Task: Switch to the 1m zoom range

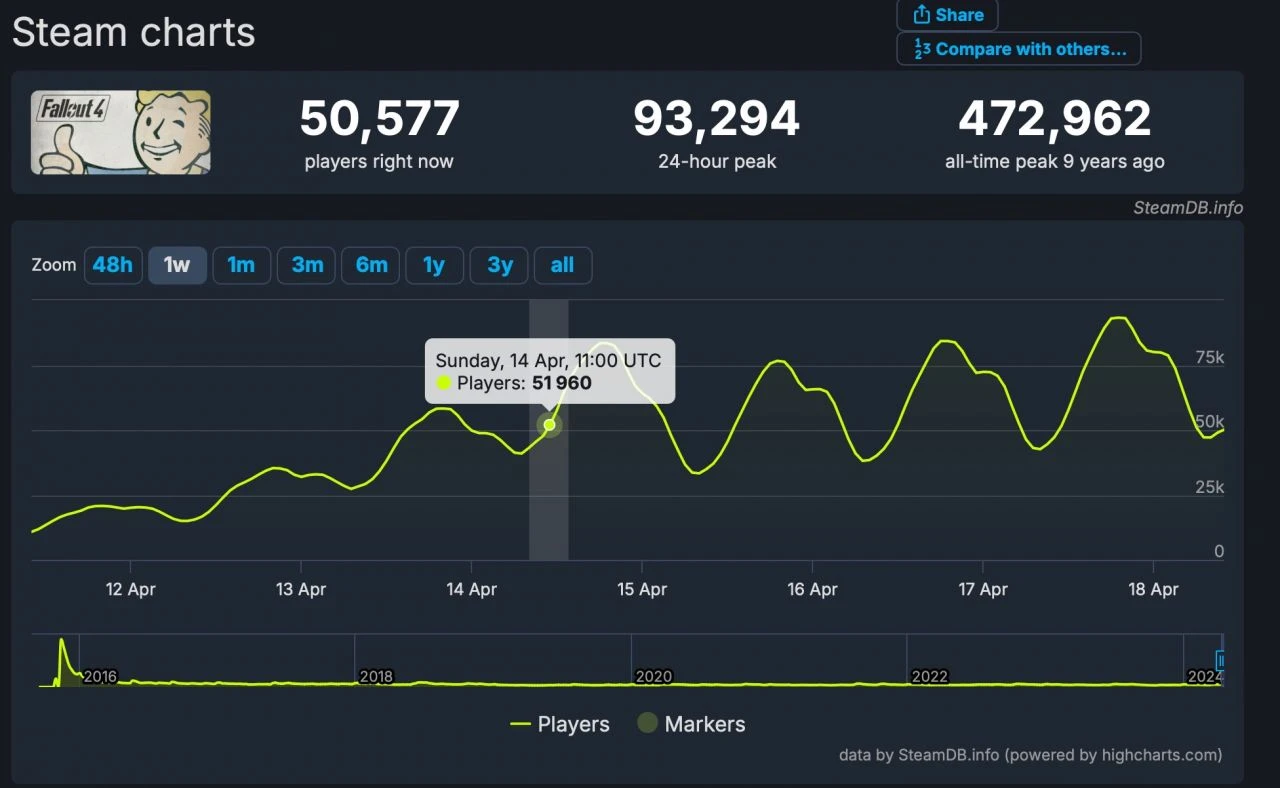Action: pyautogui.click(x=242, y=265)
